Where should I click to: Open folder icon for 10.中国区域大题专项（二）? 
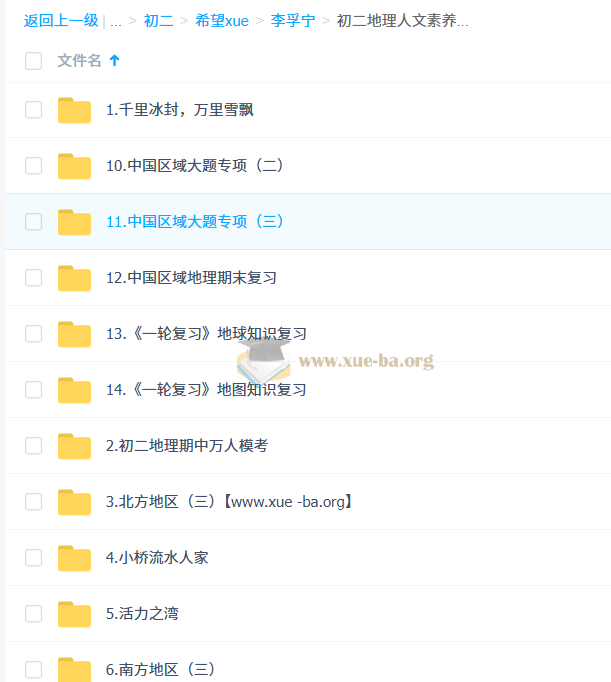click(x=74, y=166)
